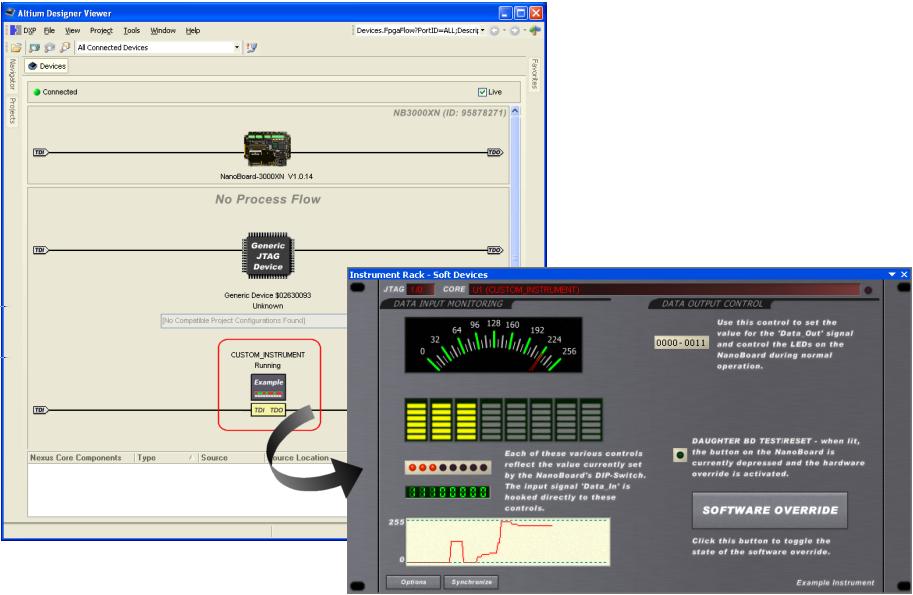Click scroll up arrow in devices view

click(515, 111)
